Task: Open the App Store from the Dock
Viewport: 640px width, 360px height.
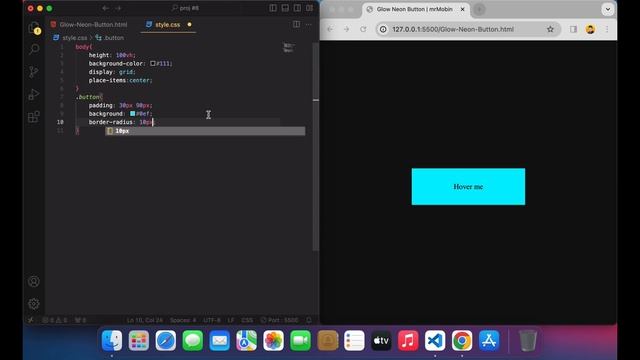Action: [489, 340]
